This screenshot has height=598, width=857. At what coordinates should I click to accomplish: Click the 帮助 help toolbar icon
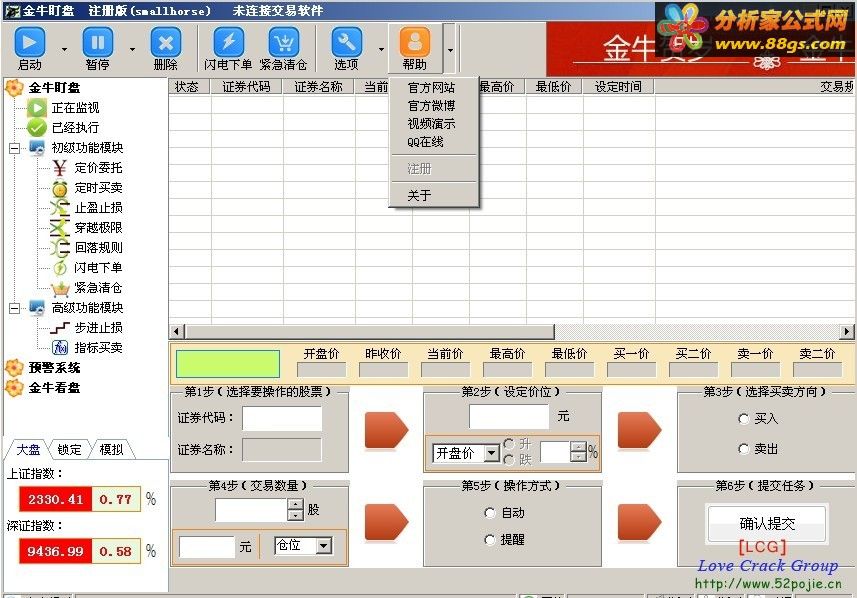[x=415, y=42]
